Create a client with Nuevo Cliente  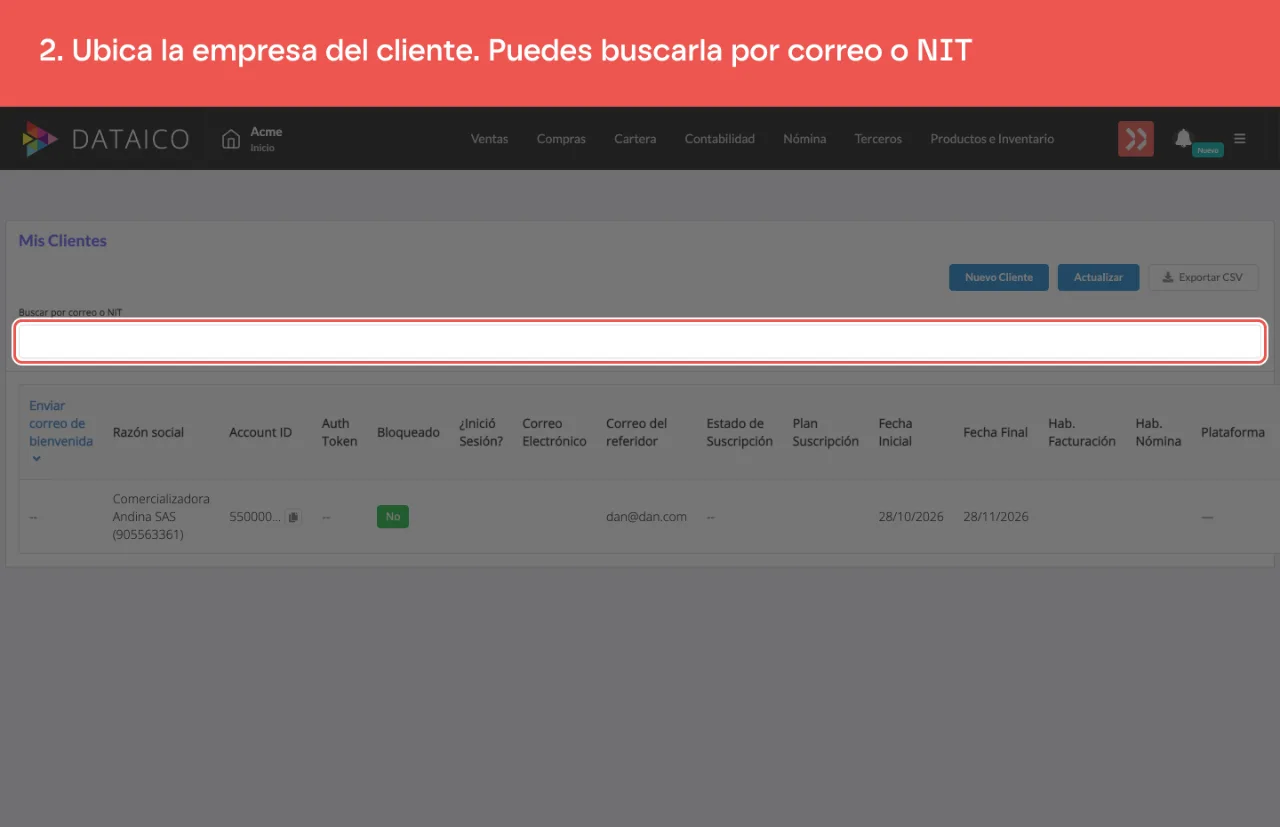(x=999, y=277)
